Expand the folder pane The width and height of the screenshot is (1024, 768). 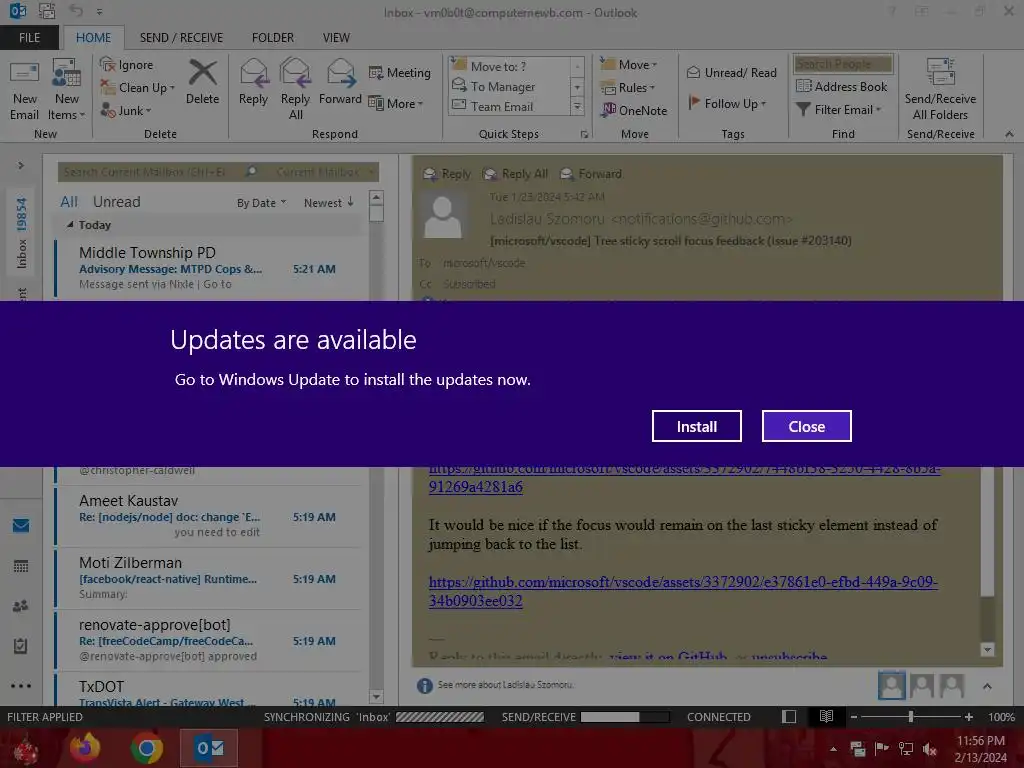(x=21, y=166)
